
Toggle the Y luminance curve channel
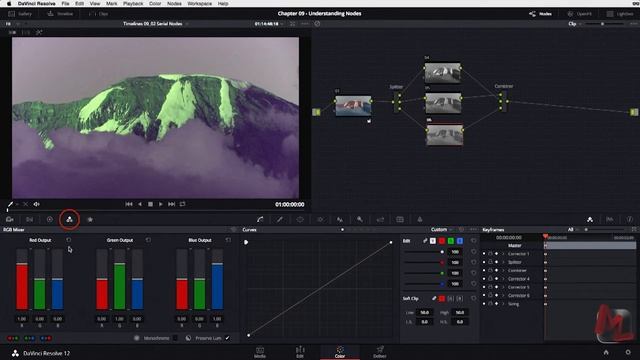tap(433, 241)
